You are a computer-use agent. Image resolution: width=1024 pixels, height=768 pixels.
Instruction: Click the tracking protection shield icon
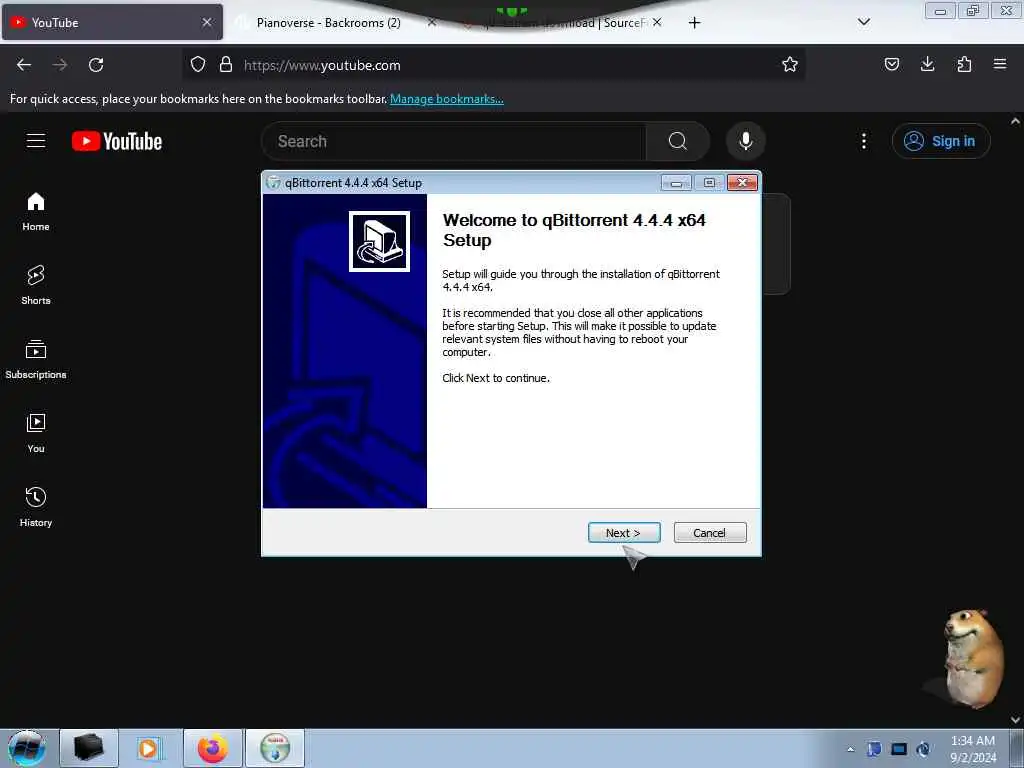tap(198, 65)
